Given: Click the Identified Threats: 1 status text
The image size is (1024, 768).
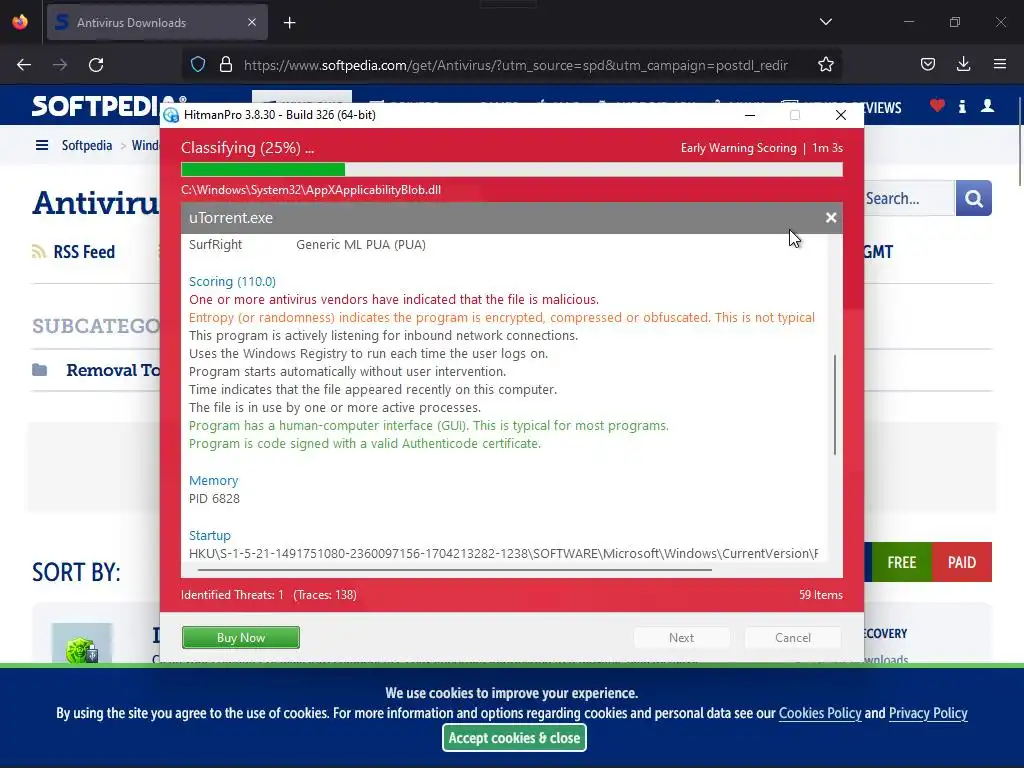Looking at the screenshot, I should [x=232, y=595].
